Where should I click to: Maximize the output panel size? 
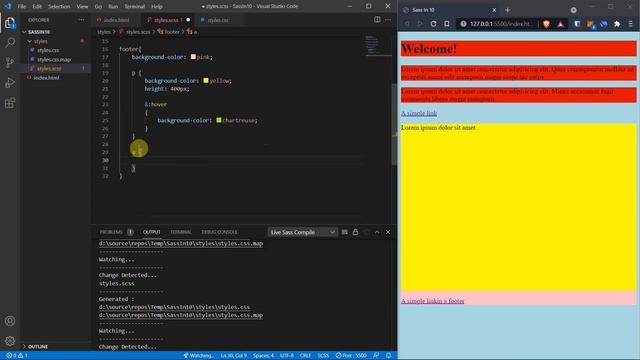point(377,232)
